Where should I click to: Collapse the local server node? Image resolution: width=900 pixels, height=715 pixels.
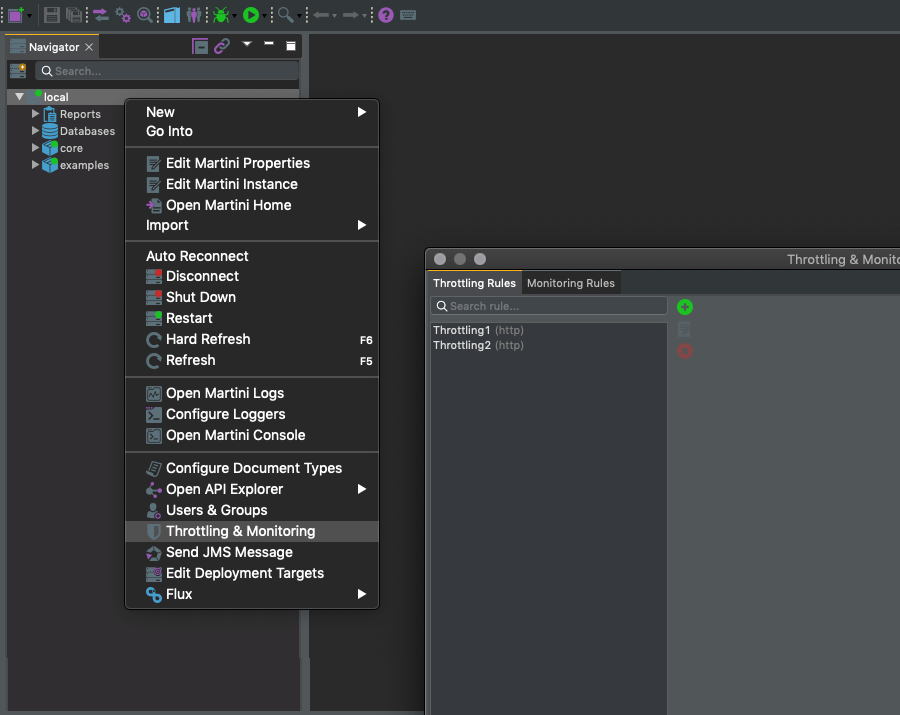click(19, 96)
